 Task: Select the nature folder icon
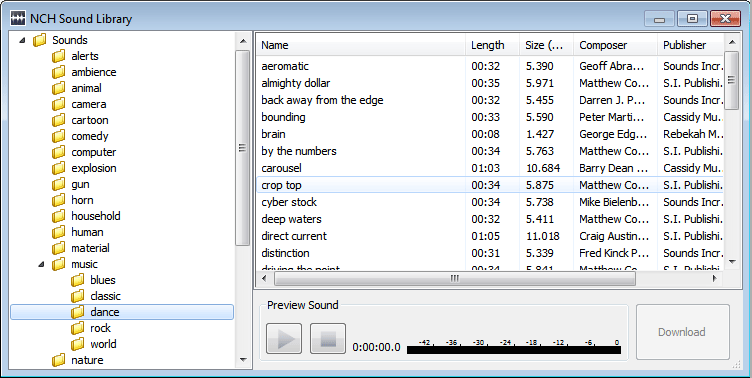pos(59,360)
